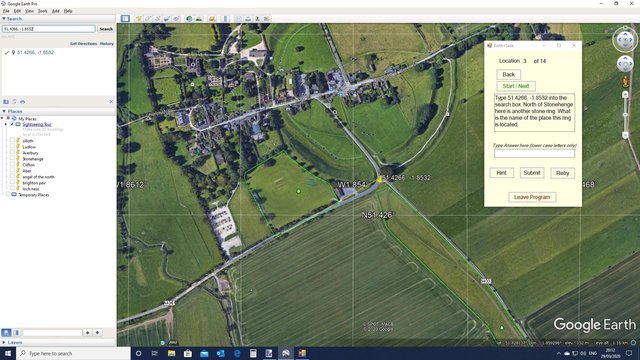This screenshot has width=640, height=360.
Task: Select the Add Image Overlay tool
Action: (x=167, y=19)
